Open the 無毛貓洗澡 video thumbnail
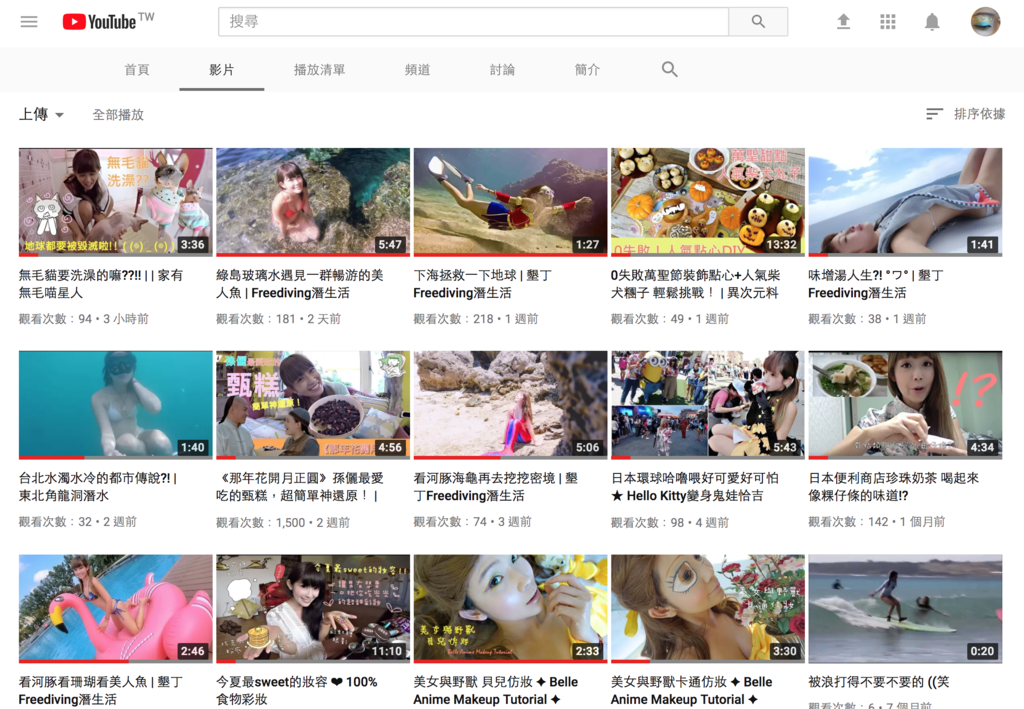Viewport: 1024px width, 709px height. click(116, 202)
